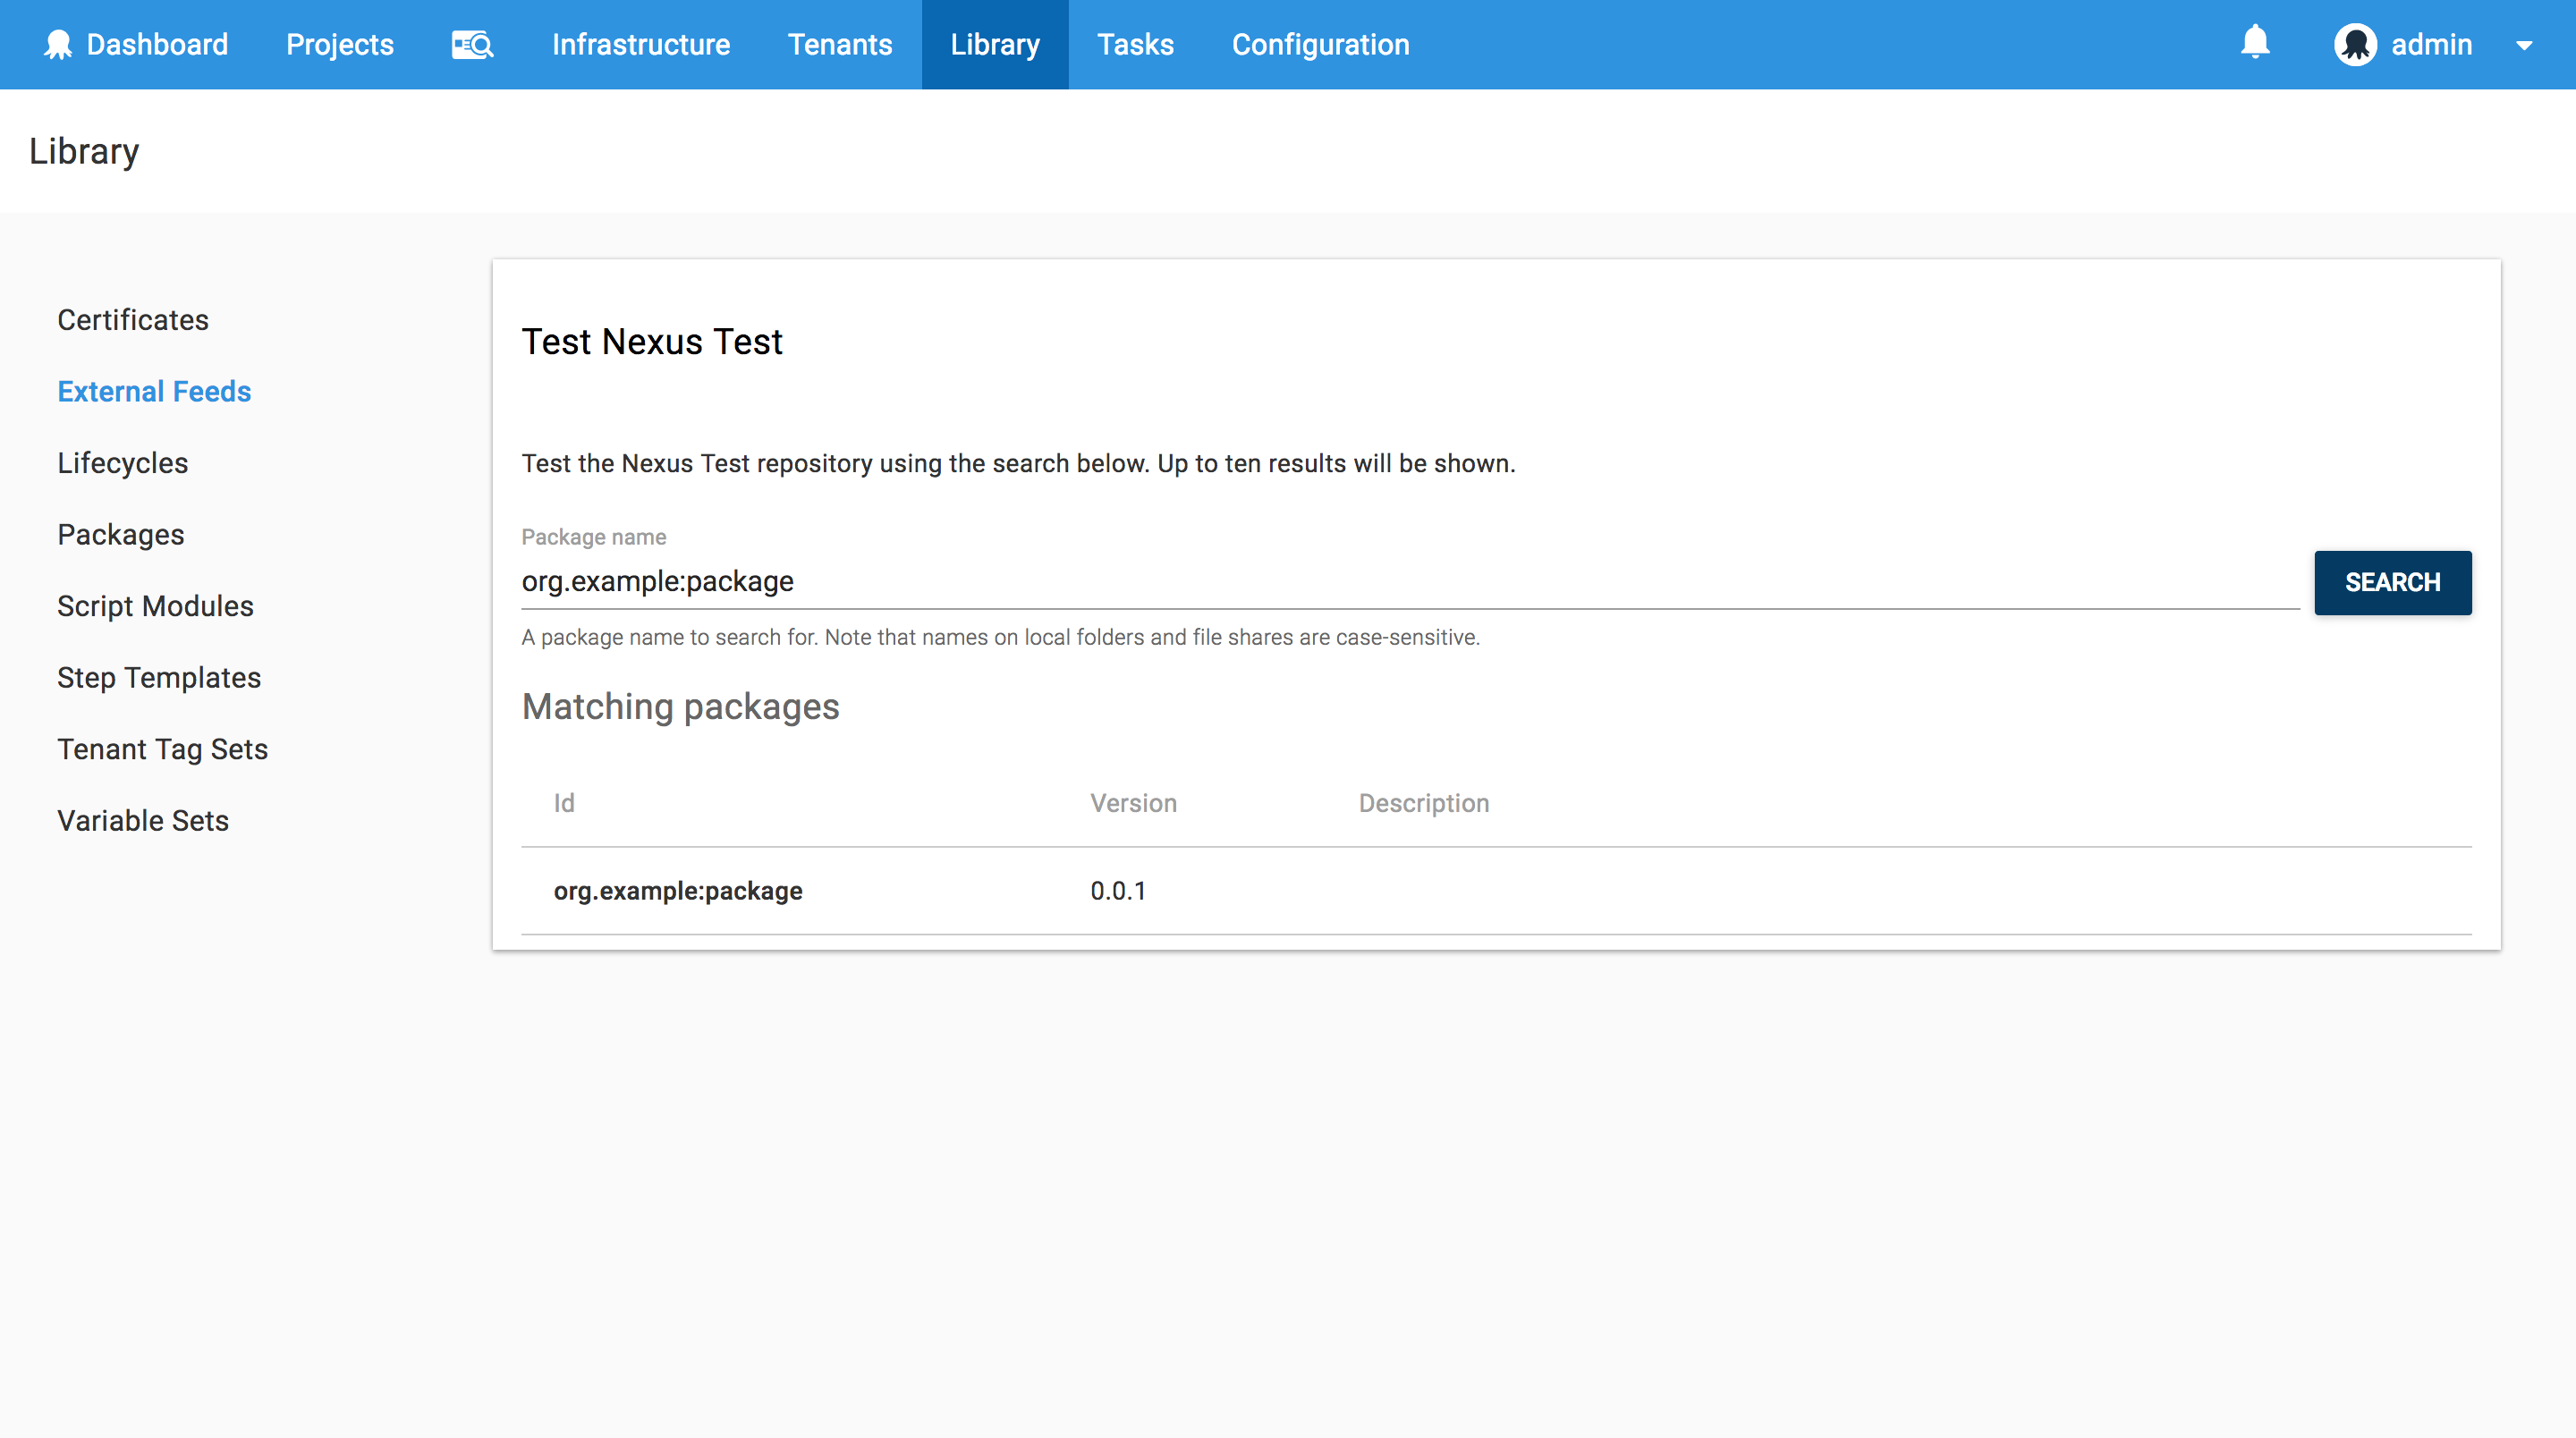Select Variable Sets in the sidebar

[x=143, y=821]
